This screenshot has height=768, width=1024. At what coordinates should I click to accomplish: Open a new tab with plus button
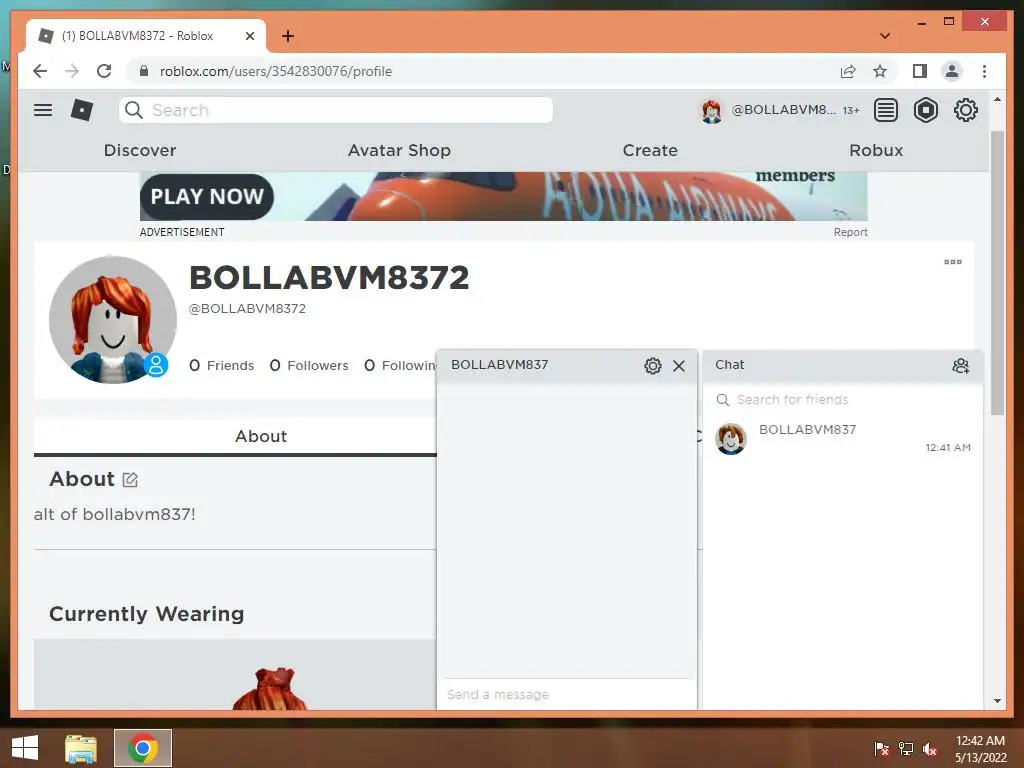click(x=288, y=36)
